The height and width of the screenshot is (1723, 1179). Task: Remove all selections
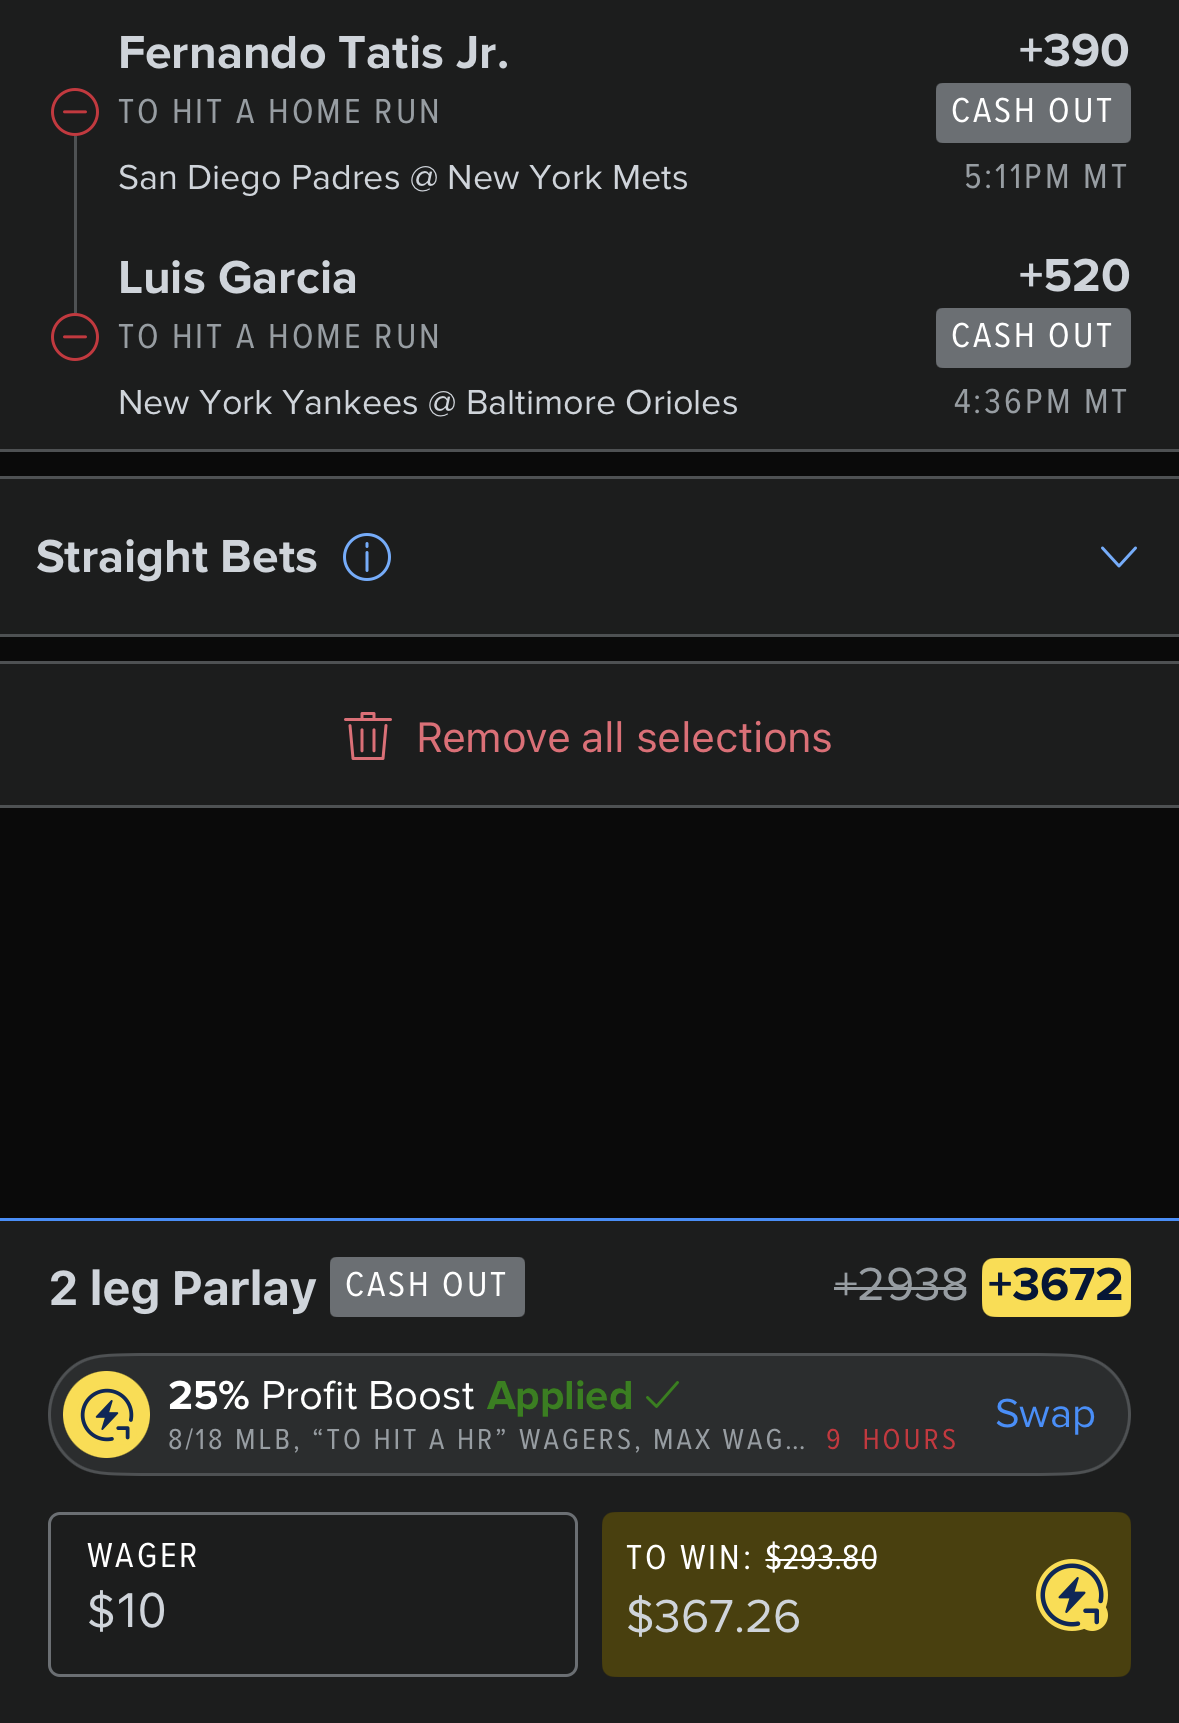tap(589, 737)
